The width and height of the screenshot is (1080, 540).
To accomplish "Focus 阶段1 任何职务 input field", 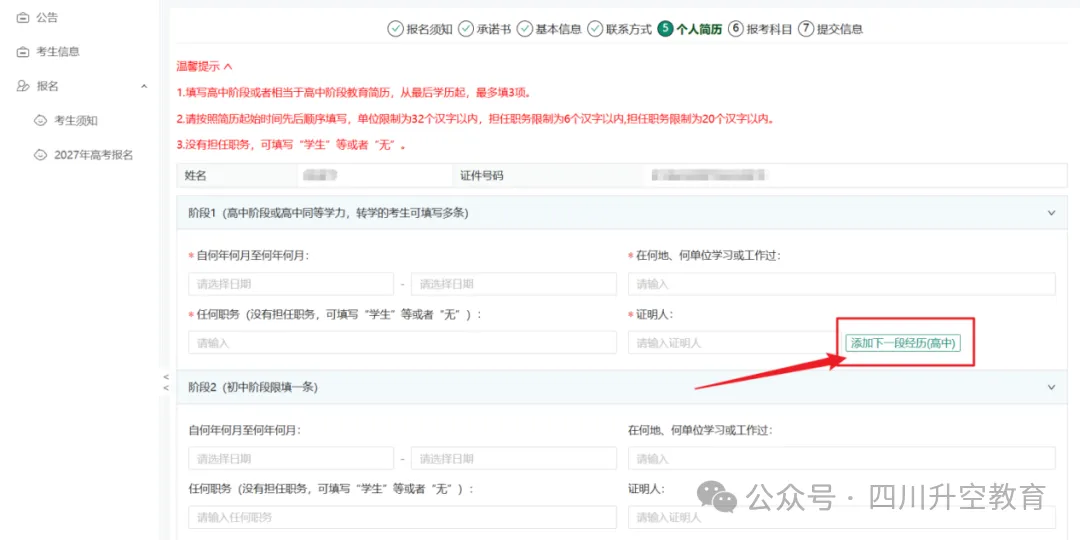I will click(x=402, y=342).
